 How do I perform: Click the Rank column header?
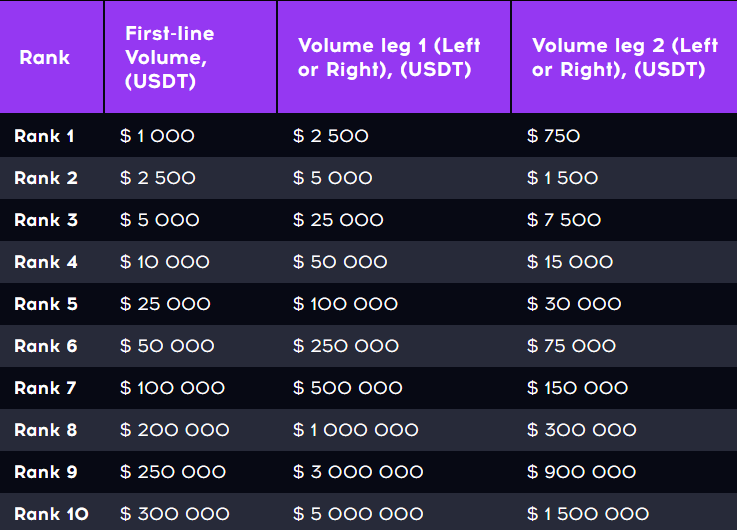tap(45, 57)
